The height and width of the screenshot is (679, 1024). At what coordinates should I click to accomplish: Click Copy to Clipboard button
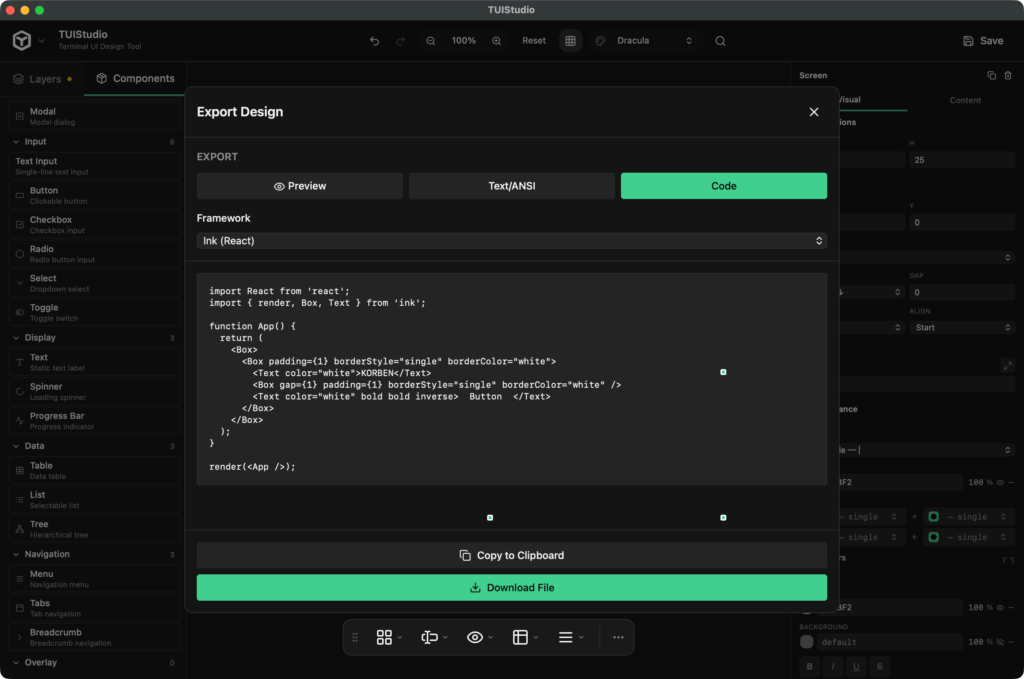click(511, 555)
